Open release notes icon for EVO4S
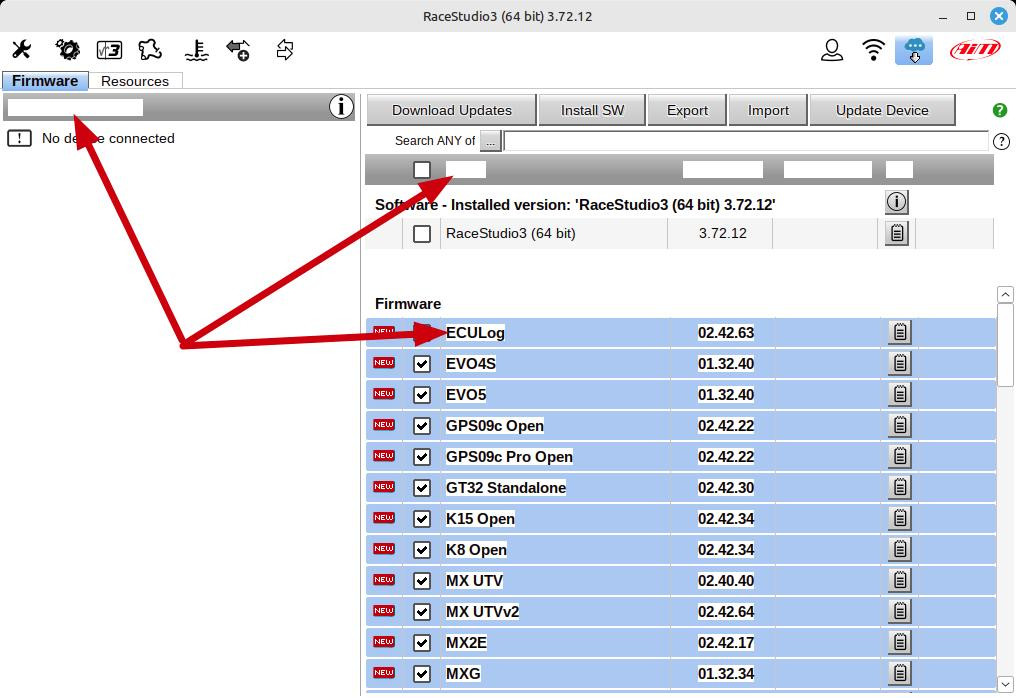 [900, 363]
